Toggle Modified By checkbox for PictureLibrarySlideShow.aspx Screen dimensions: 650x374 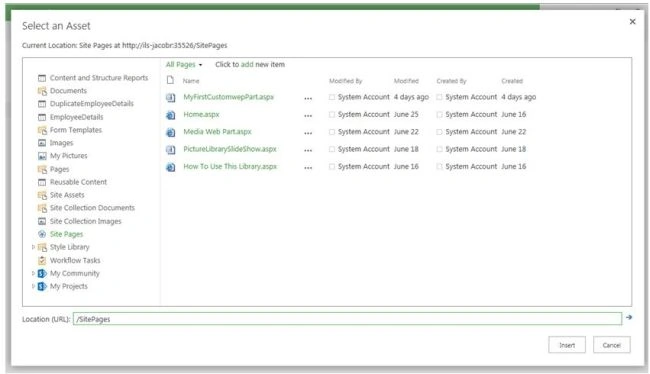point(332,149)
